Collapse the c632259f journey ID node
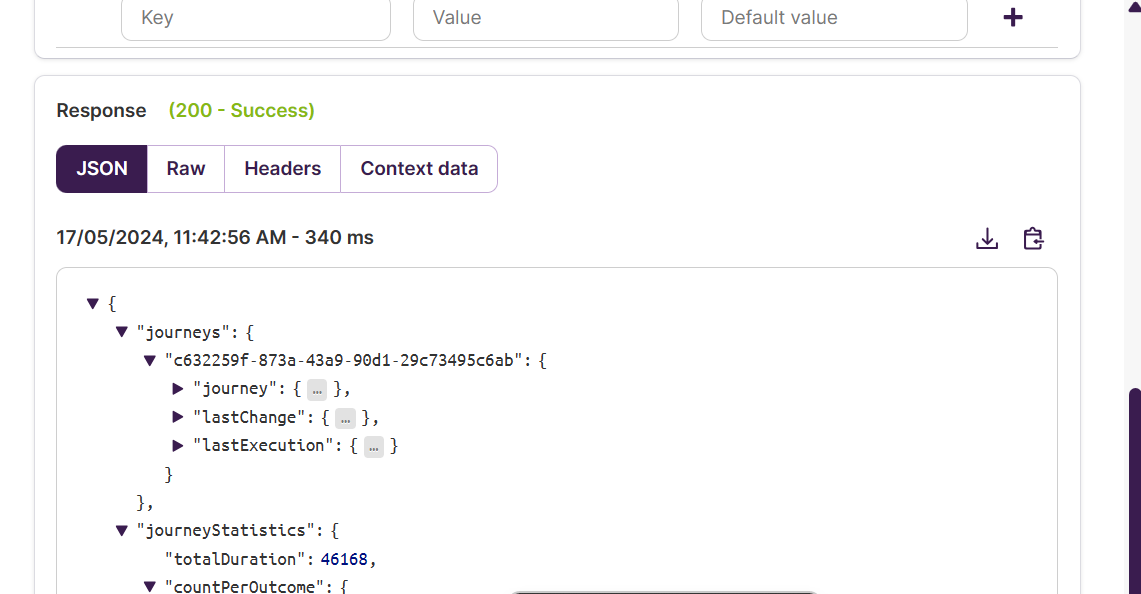The height and width of the screenshot is (594, 1141). [150, 360]
